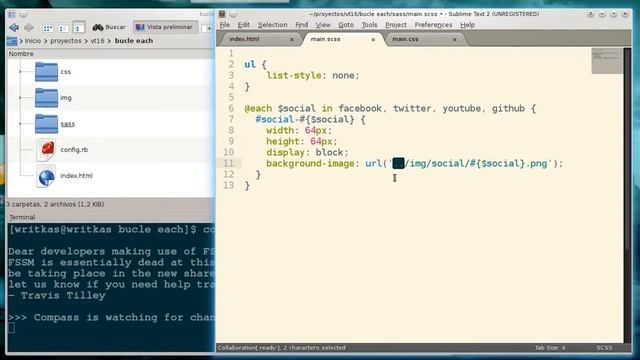Switch Dolphin to icons view mode
640x360 pixels.
(48, 28)
